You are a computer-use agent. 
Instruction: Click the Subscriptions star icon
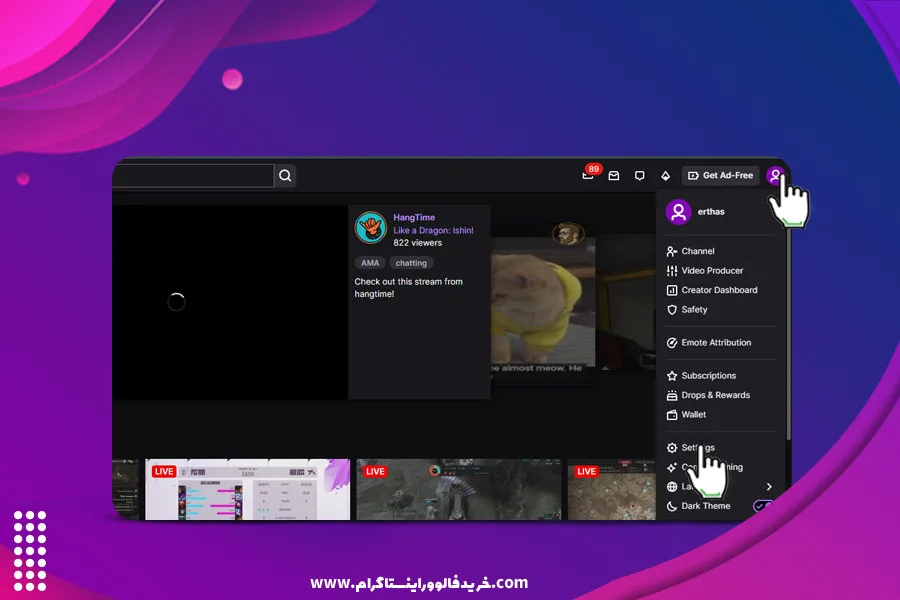click(x=672, y=376)
